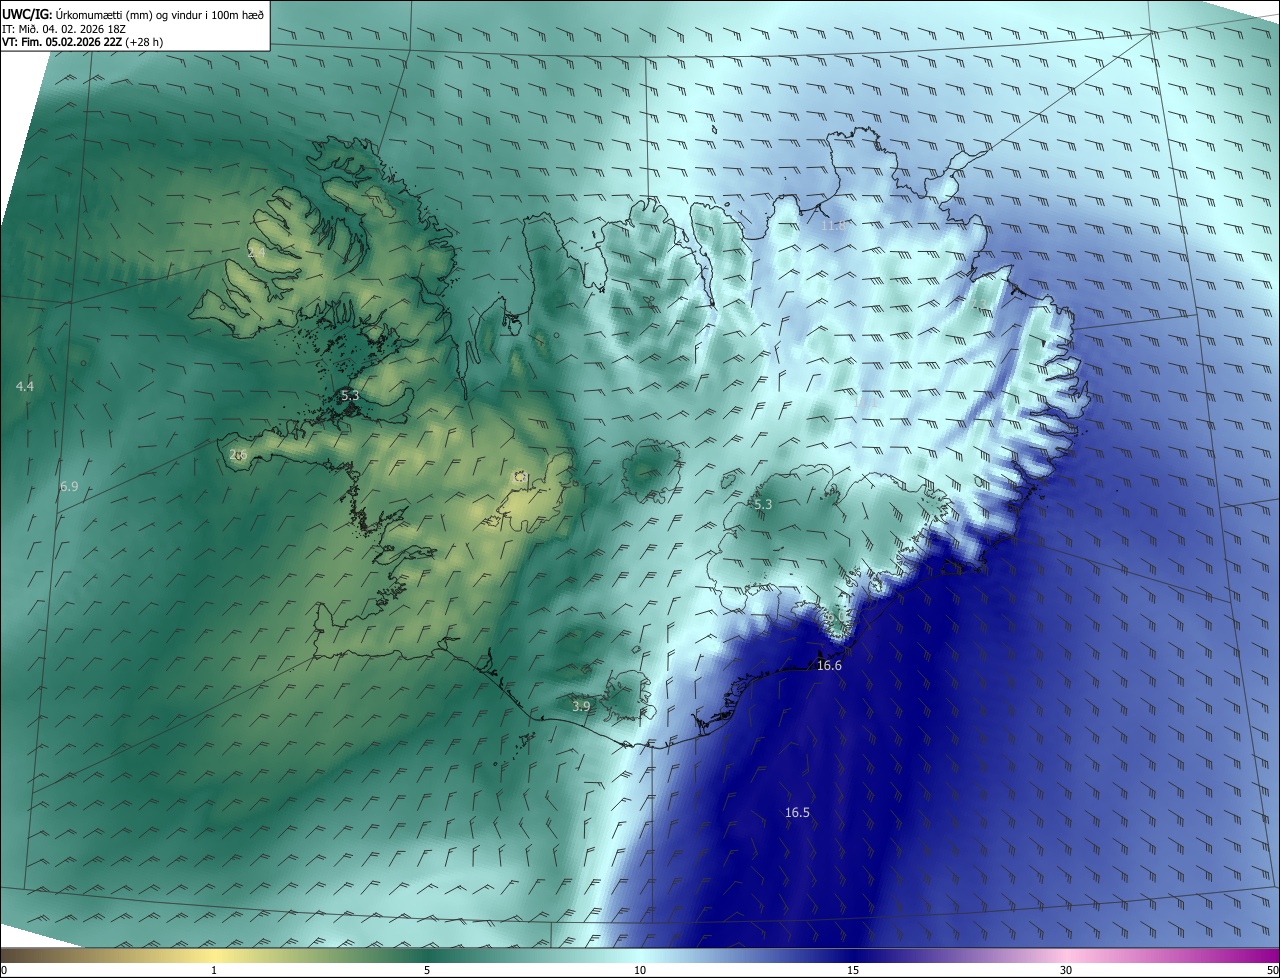Click the '10' tick on the color scale
1280x978 pixels.
(x=640, y=970)
